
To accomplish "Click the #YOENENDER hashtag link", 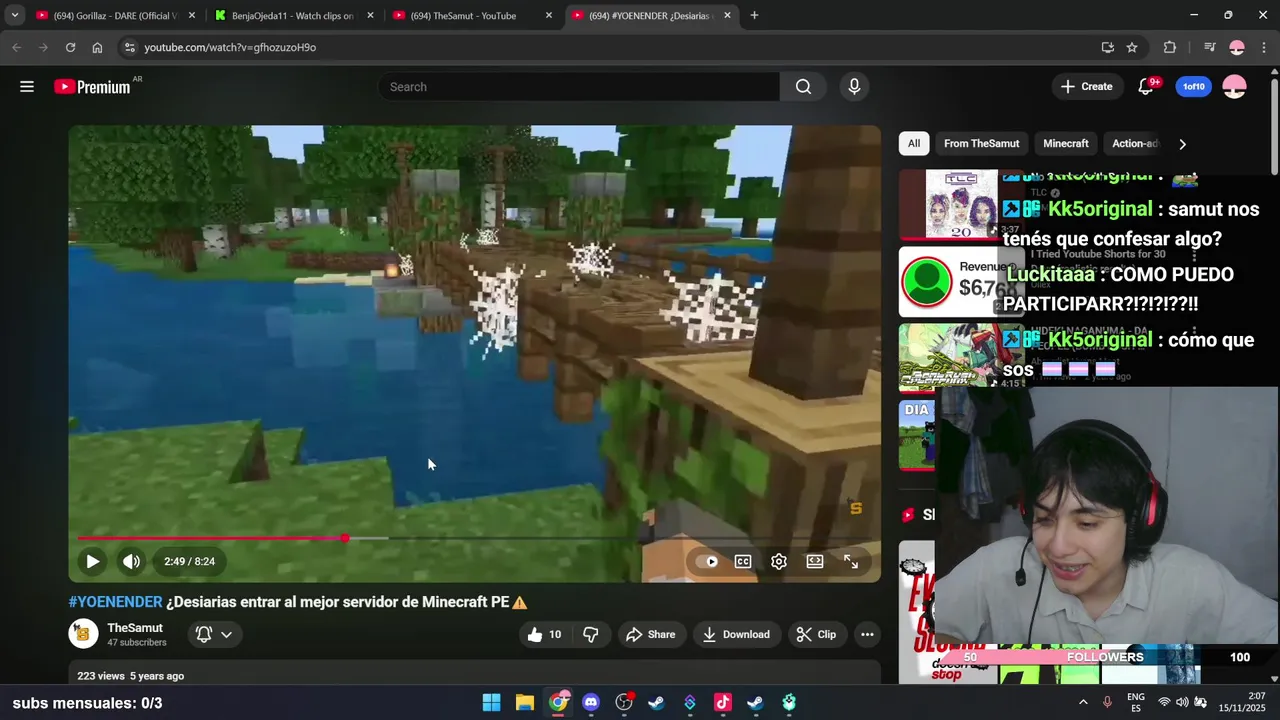I will [x=115, y=602].
